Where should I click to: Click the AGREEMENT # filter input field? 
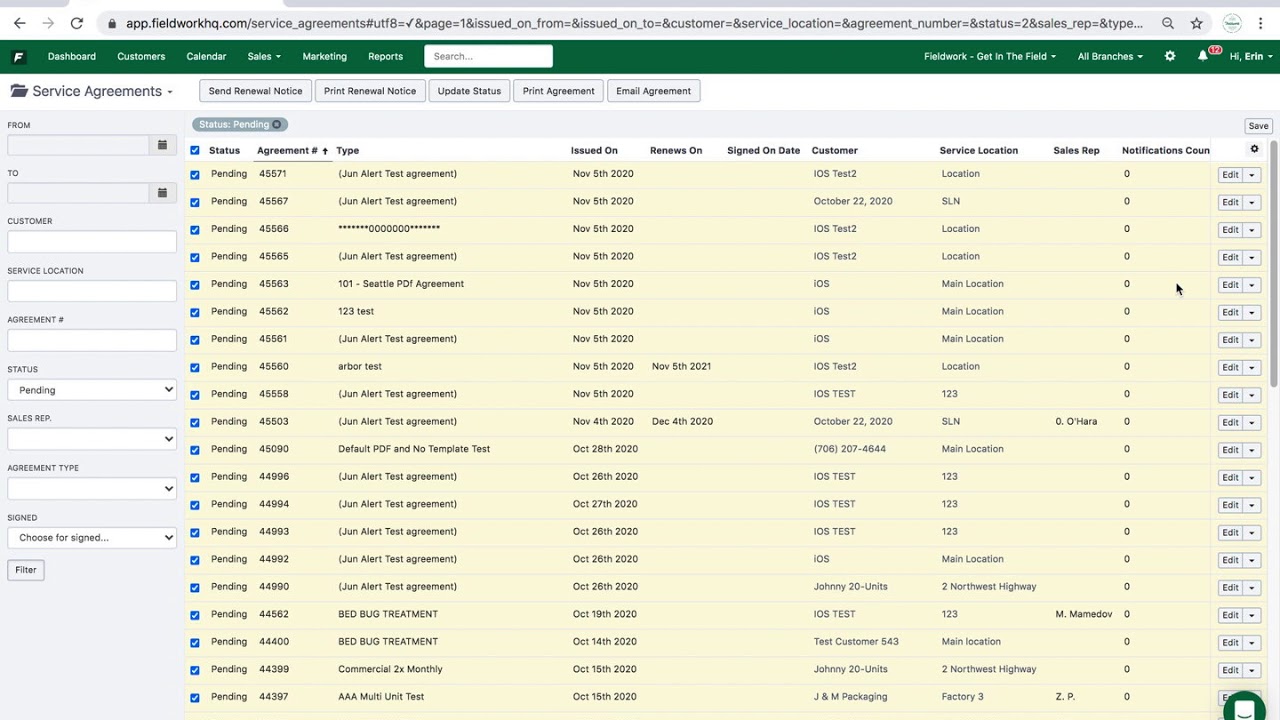point(92,341)
